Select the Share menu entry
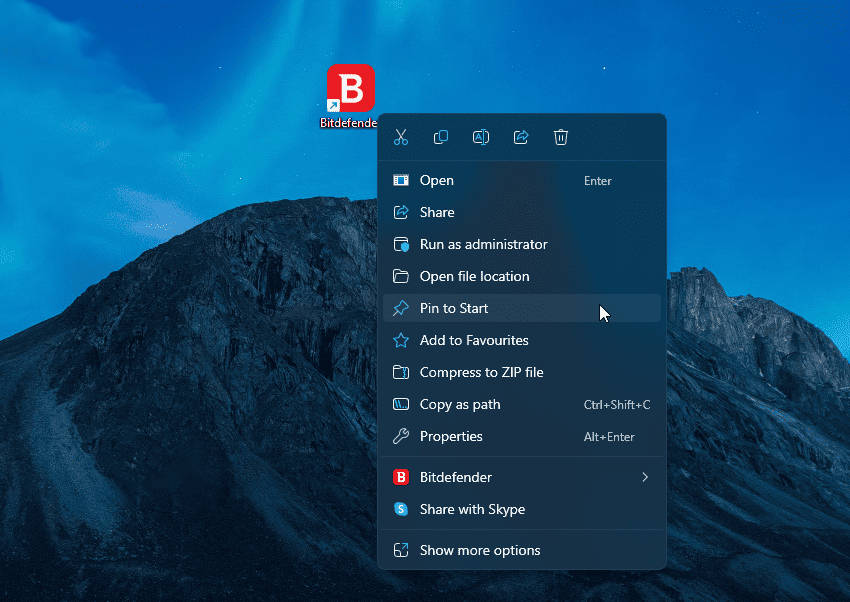The height and width of the screenshot is (602, 850). click(521, 212)
